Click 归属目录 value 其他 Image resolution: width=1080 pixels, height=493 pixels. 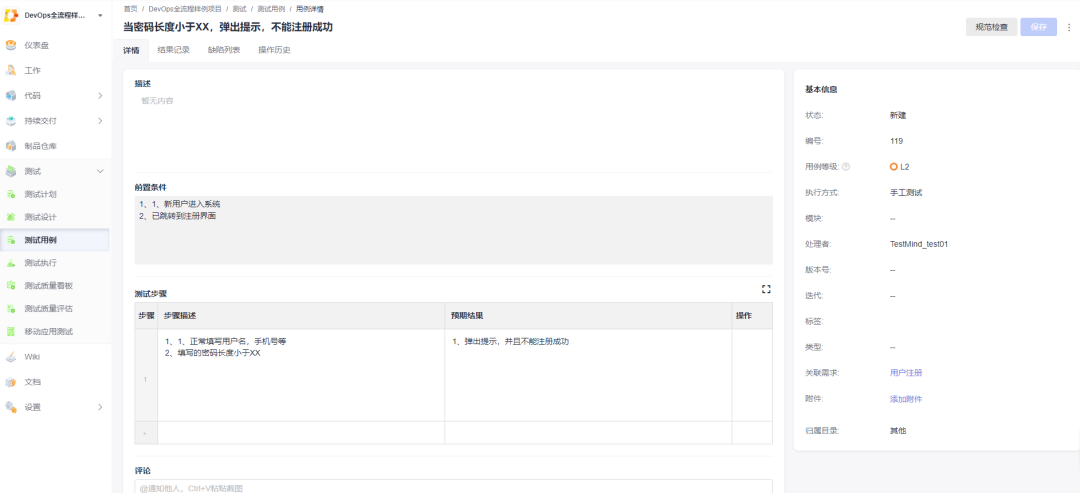point(897,430)
